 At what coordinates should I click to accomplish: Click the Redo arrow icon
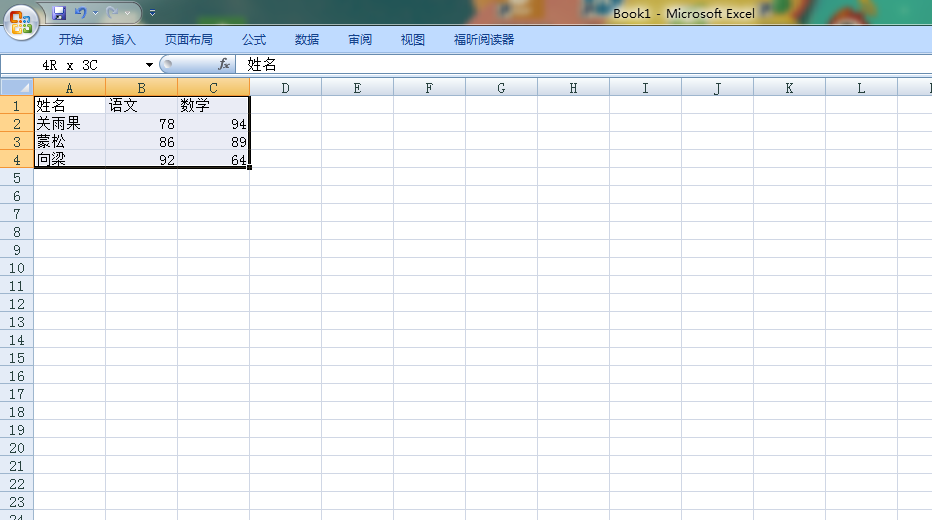click(112, 12)
